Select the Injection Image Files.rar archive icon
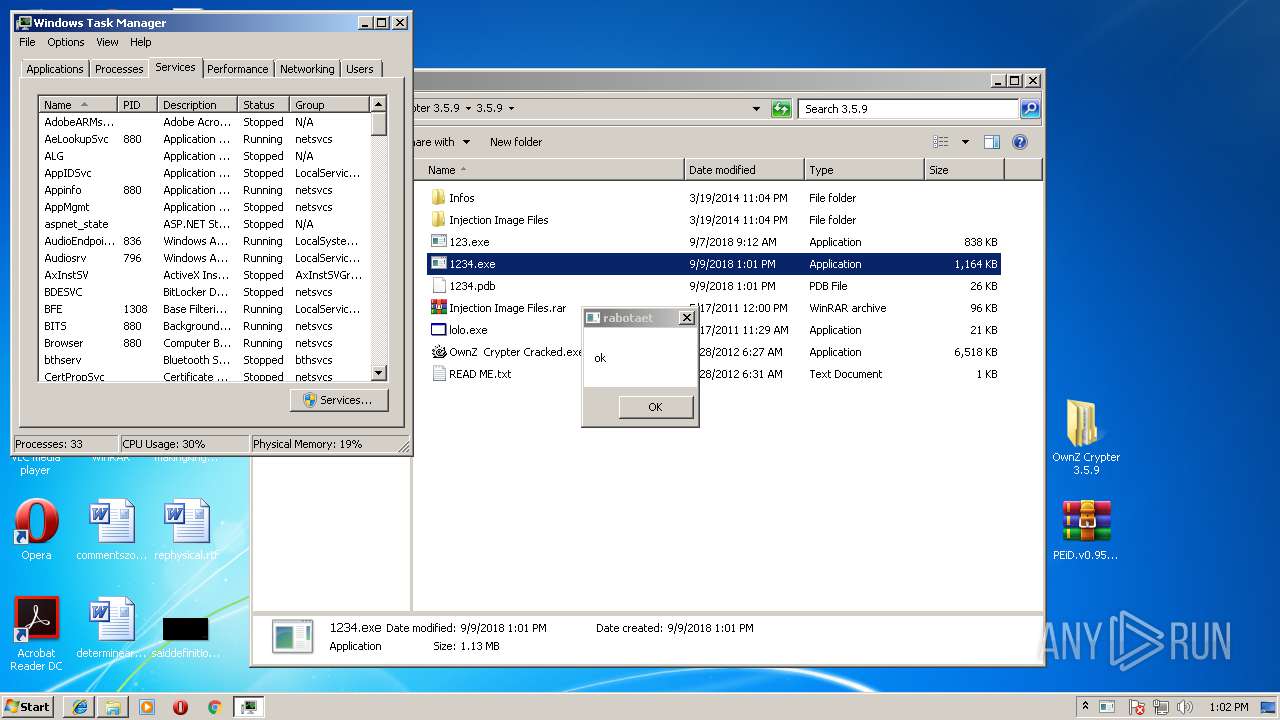This screenshot has width=1280, height=720. click(438, 308)
